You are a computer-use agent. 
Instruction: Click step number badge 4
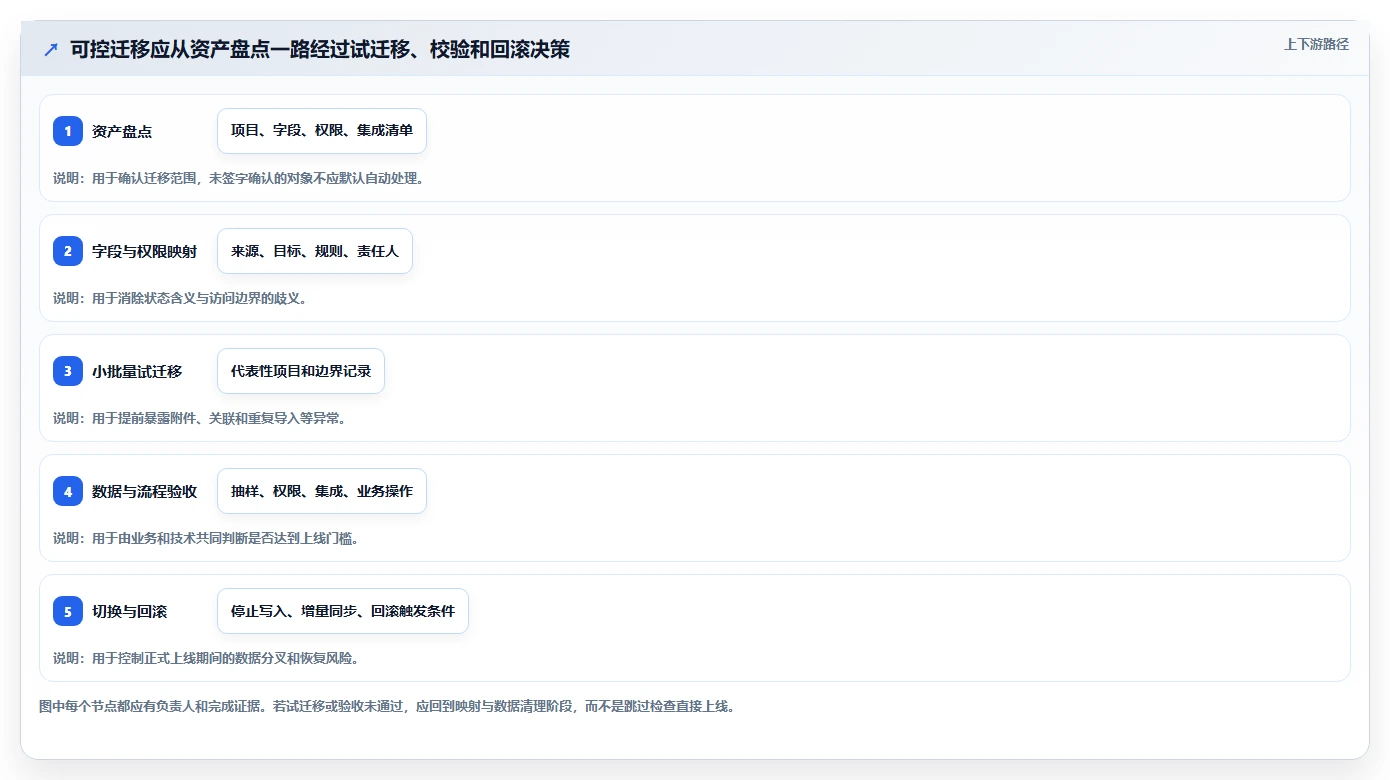(x=68, y=491)
